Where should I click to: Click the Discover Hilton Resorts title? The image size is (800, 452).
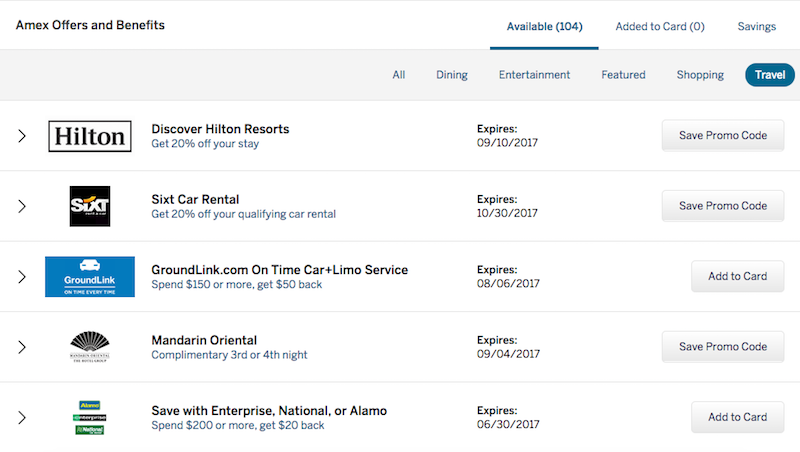tap(220, 129)
